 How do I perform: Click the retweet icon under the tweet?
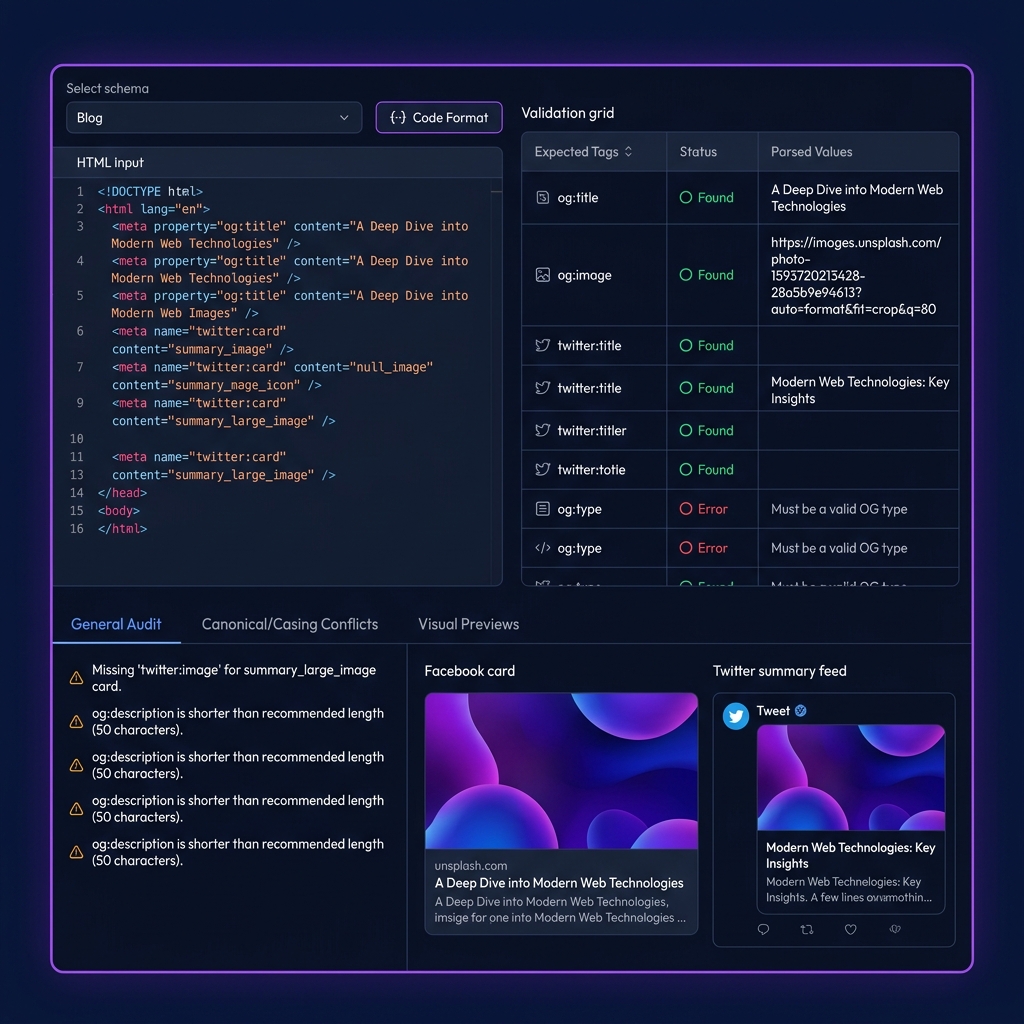tap(807, 929)
